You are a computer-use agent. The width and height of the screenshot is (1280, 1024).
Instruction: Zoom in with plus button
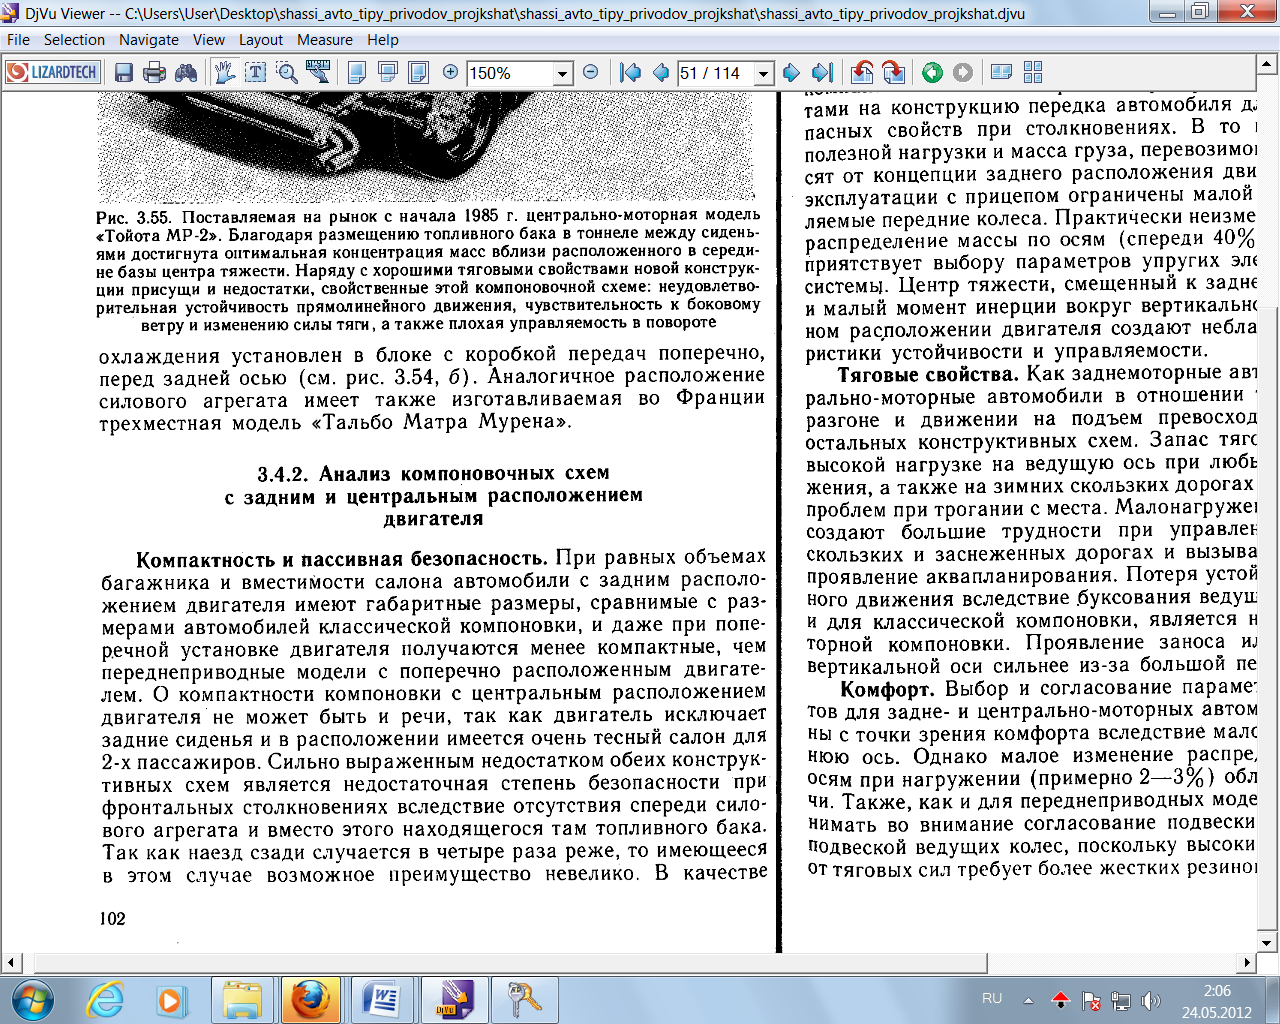click(x=450, y=72)
